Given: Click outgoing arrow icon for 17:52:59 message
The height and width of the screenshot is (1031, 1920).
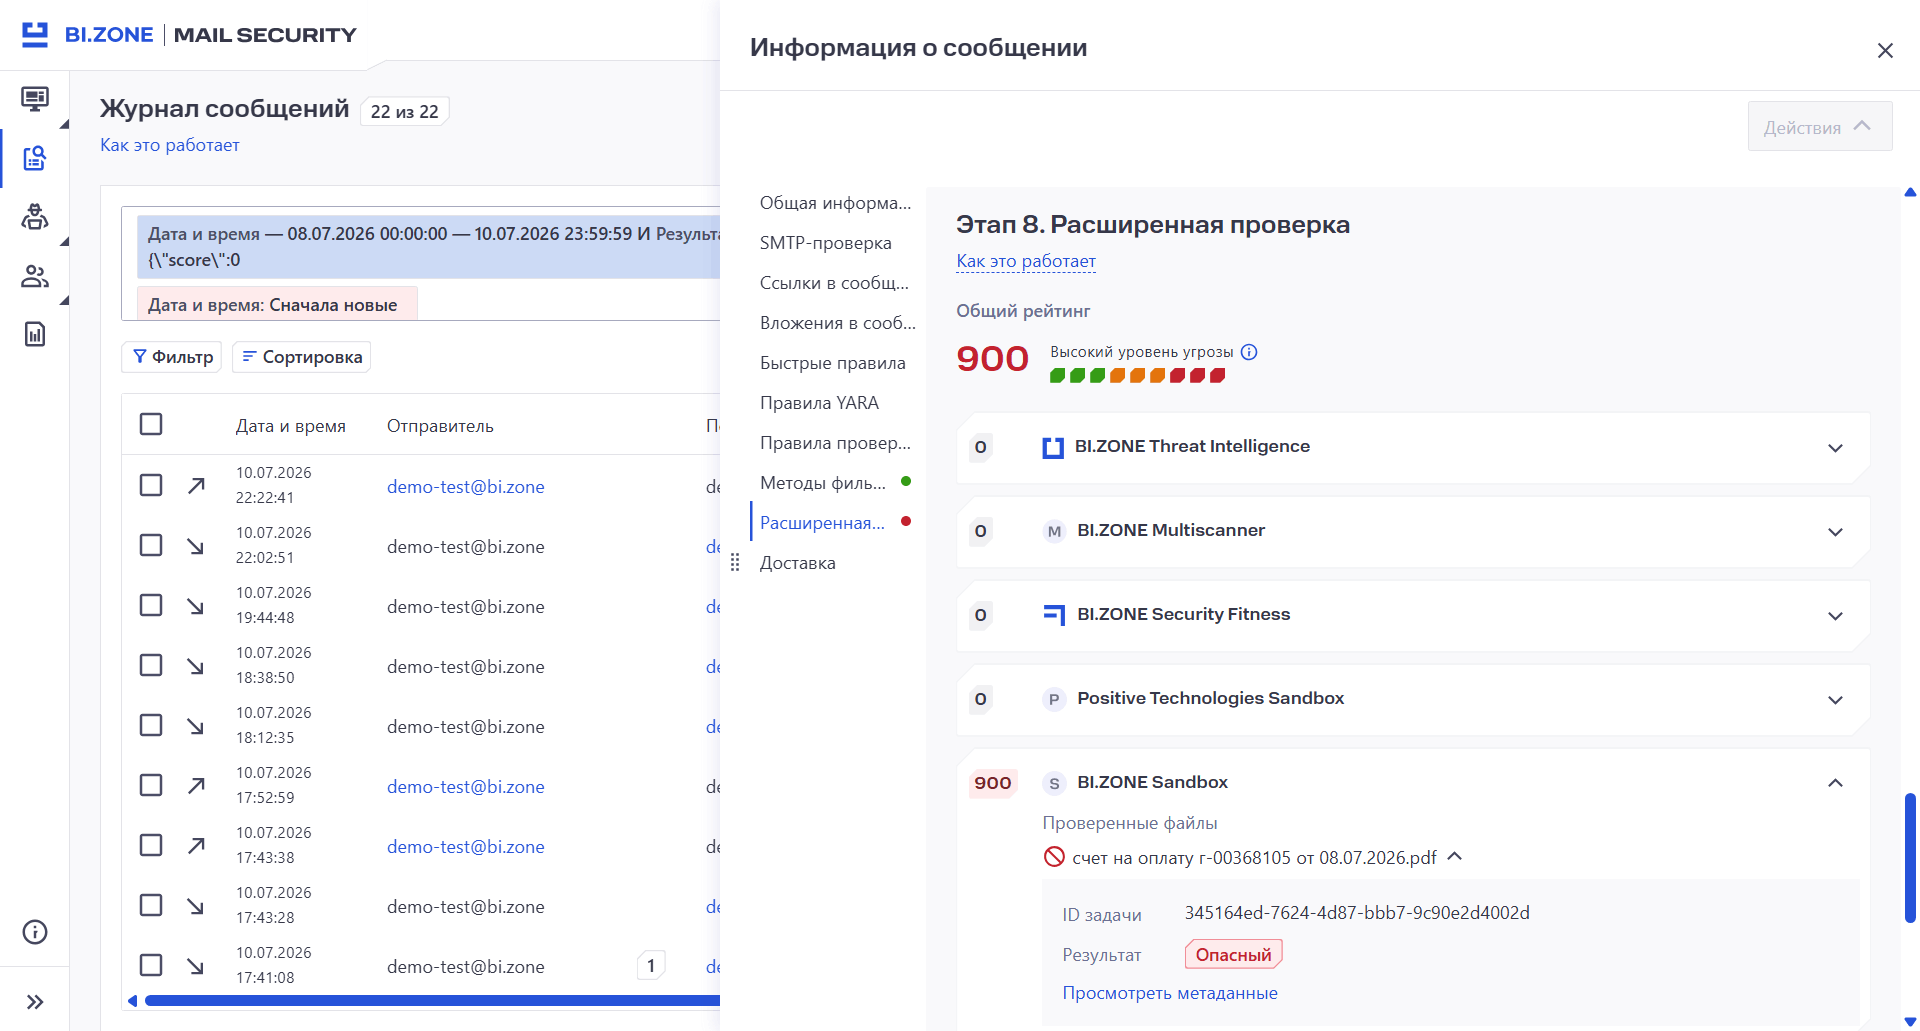Looking at the screenshot, I should (x=196, y=785).
